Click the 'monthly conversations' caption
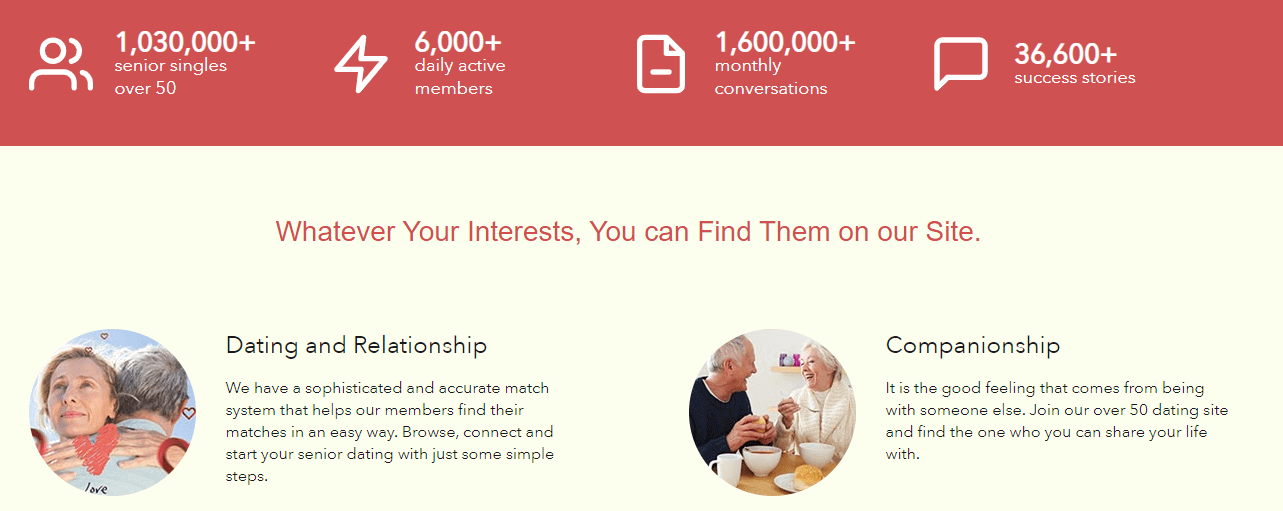This screenshot has height=511, width=1283. click(771, 77)
